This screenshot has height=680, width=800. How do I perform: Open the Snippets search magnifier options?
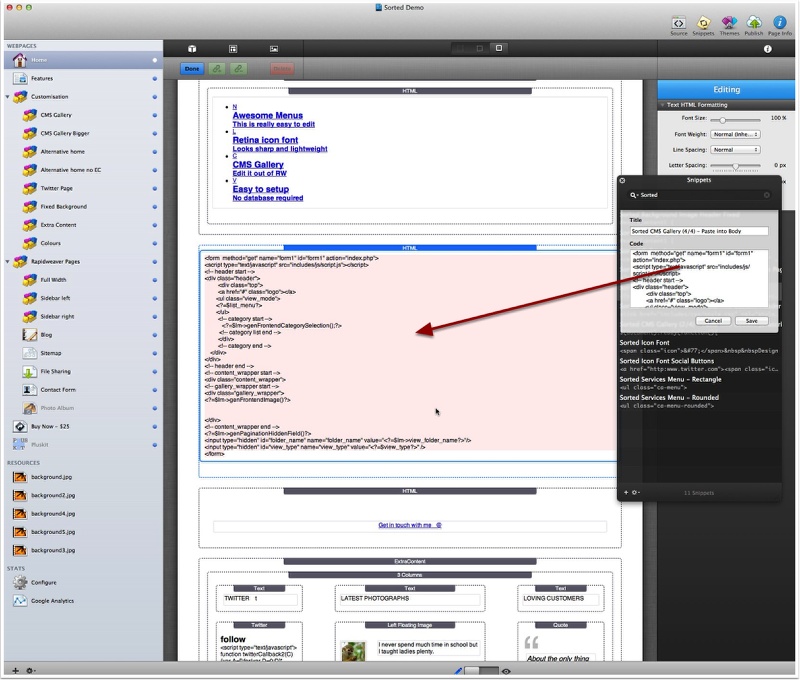pyautogui.click(x=634, y=195)
